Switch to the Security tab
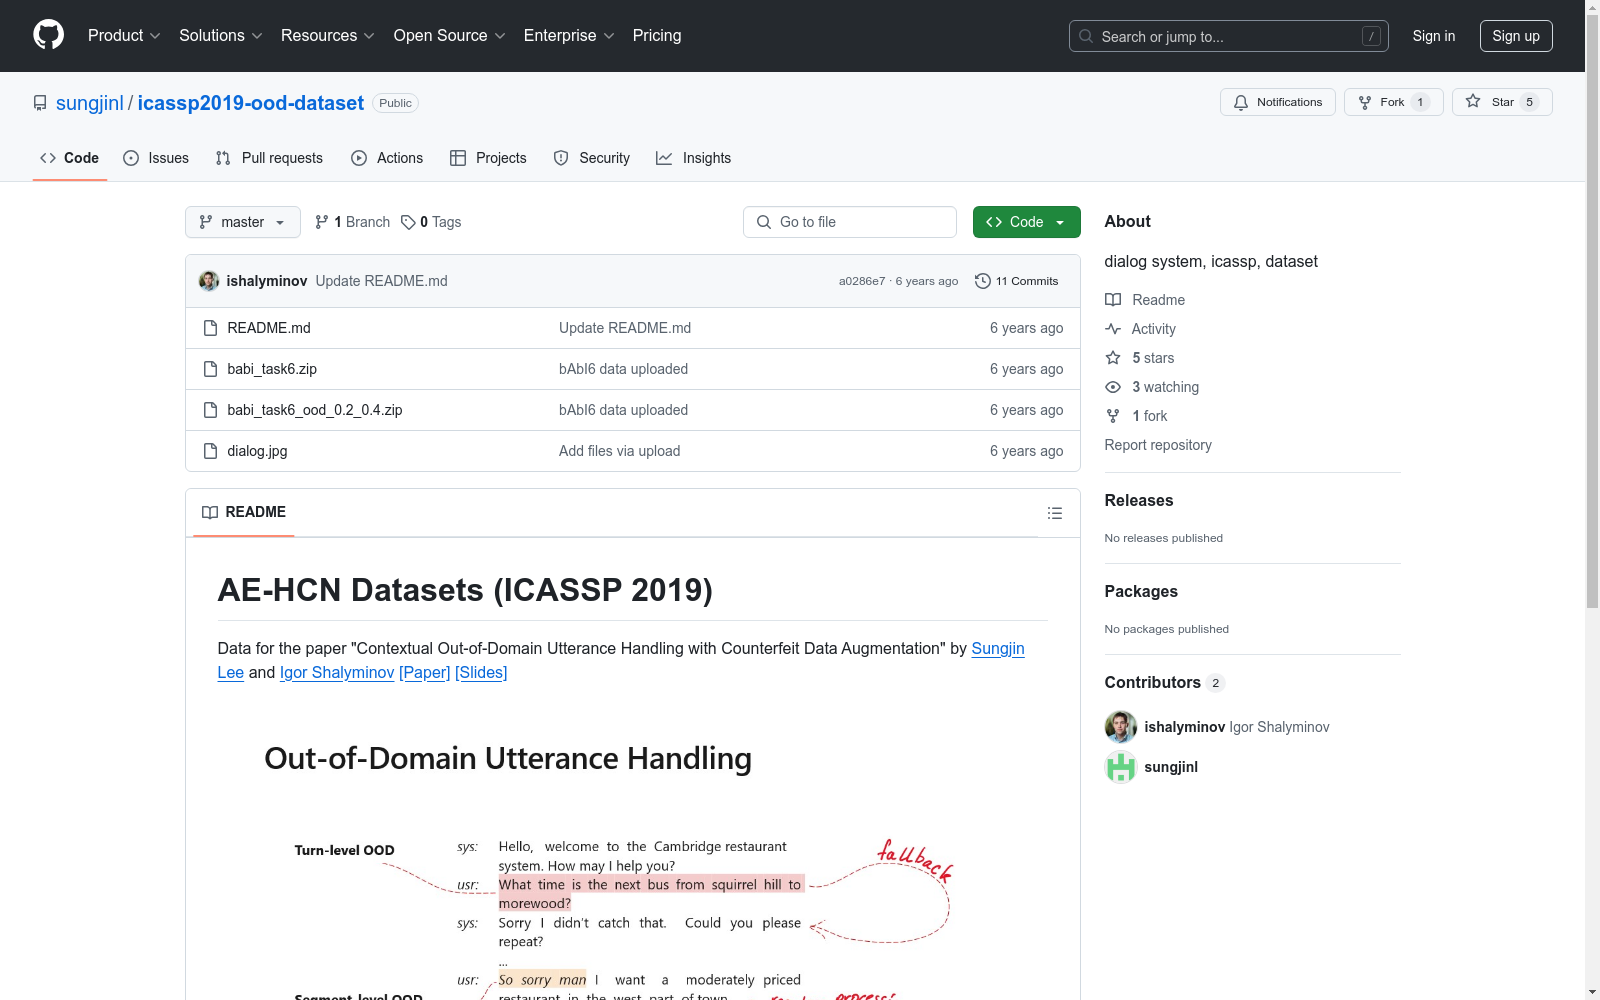 (592, 158)
